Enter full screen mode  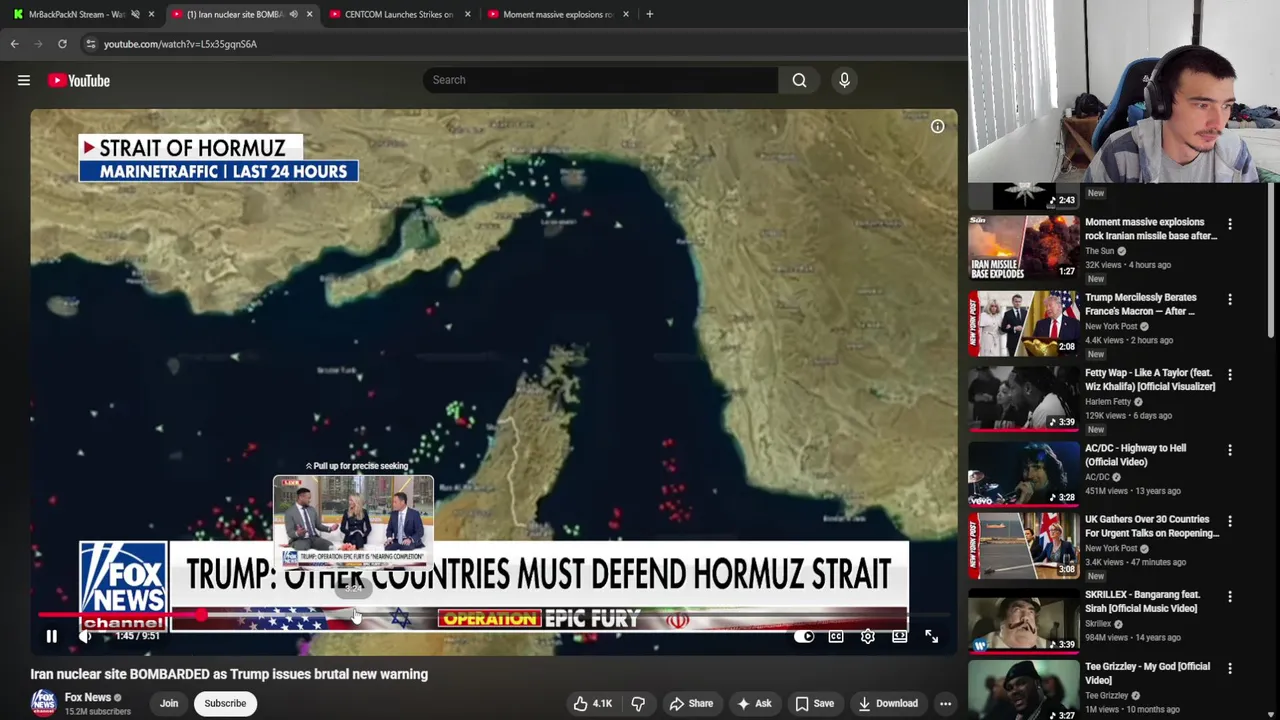(931, 636)
